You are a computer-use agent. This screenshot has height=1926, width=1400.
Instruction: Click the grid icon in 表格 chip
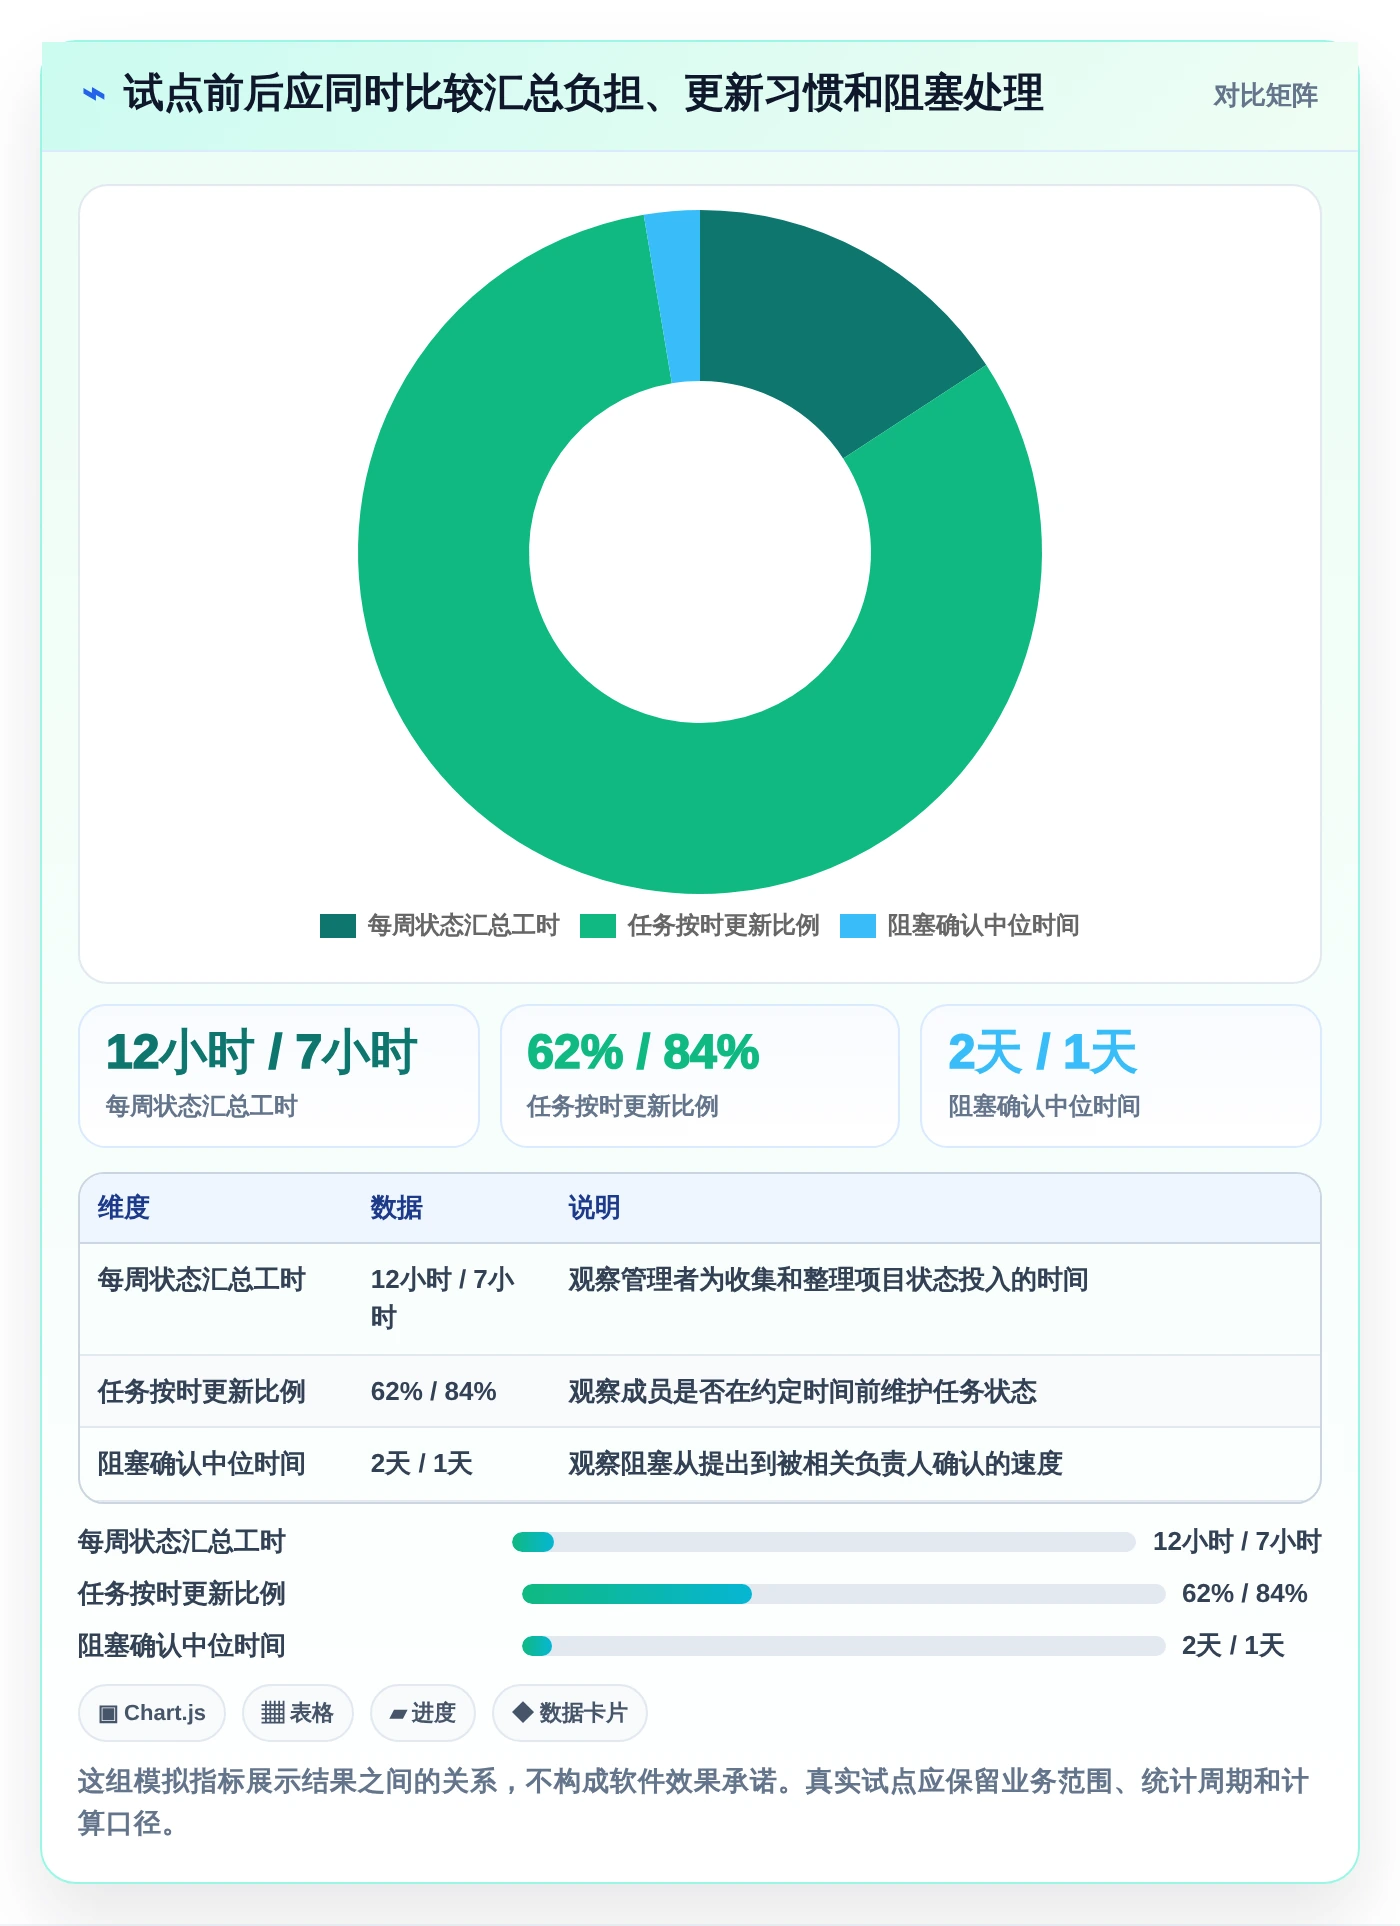coord(273,1713)
